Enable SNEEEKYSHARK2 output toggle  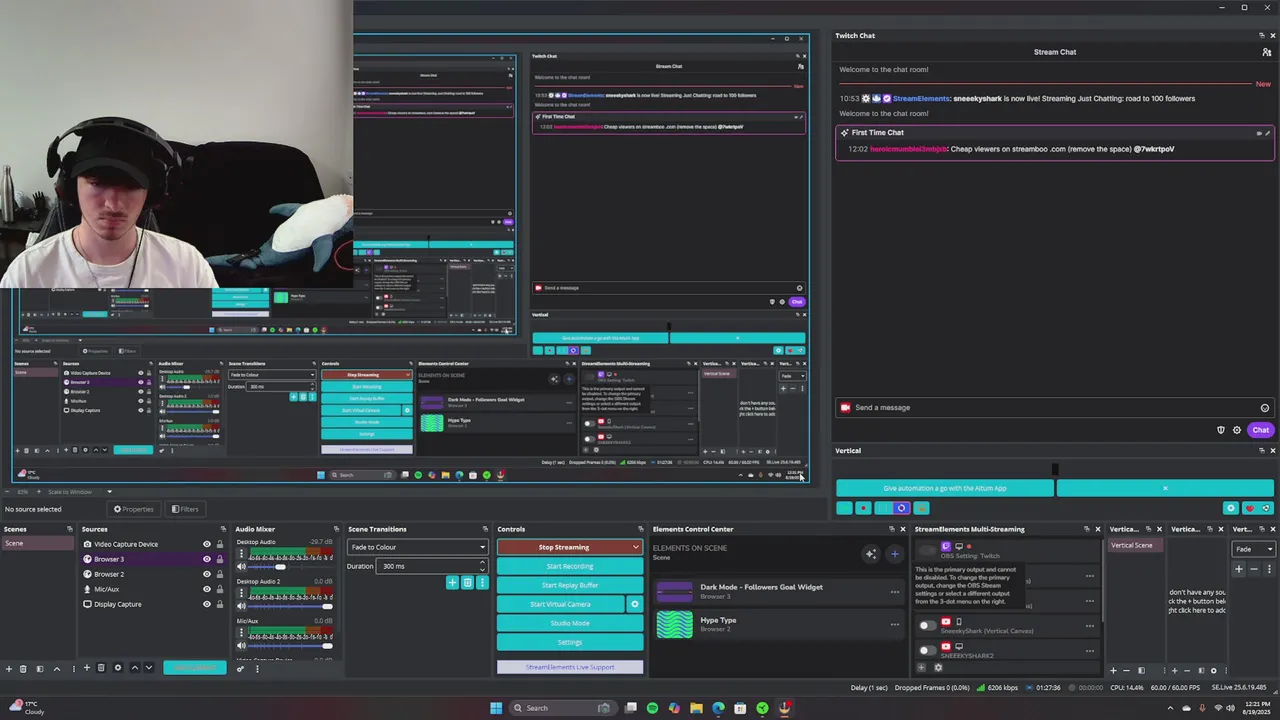tap(928, 650)
